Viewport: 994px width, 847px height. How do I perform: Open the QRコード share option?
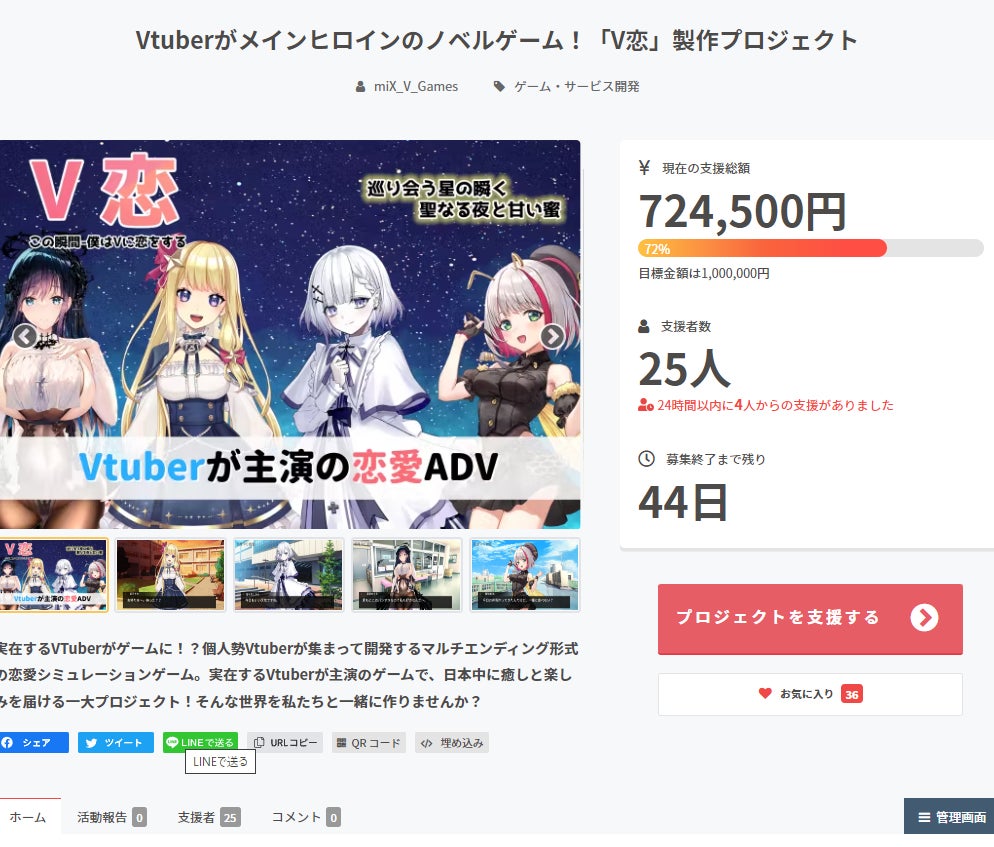[369, 742]
